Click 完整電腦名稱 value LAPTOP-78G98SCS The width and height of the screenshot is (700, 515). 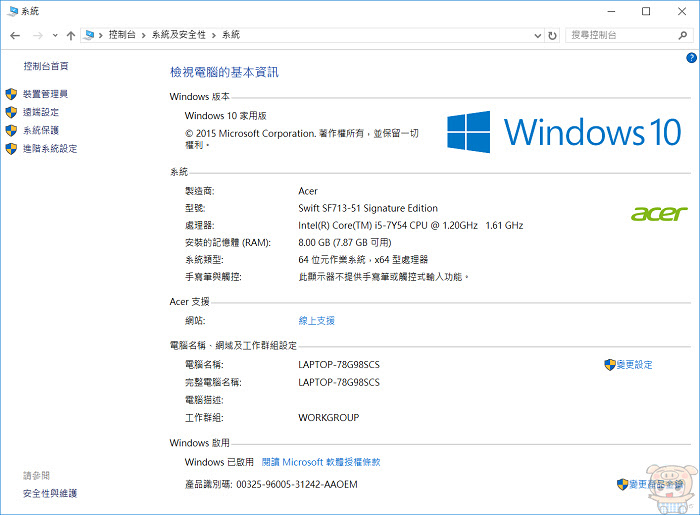point(339,382)
